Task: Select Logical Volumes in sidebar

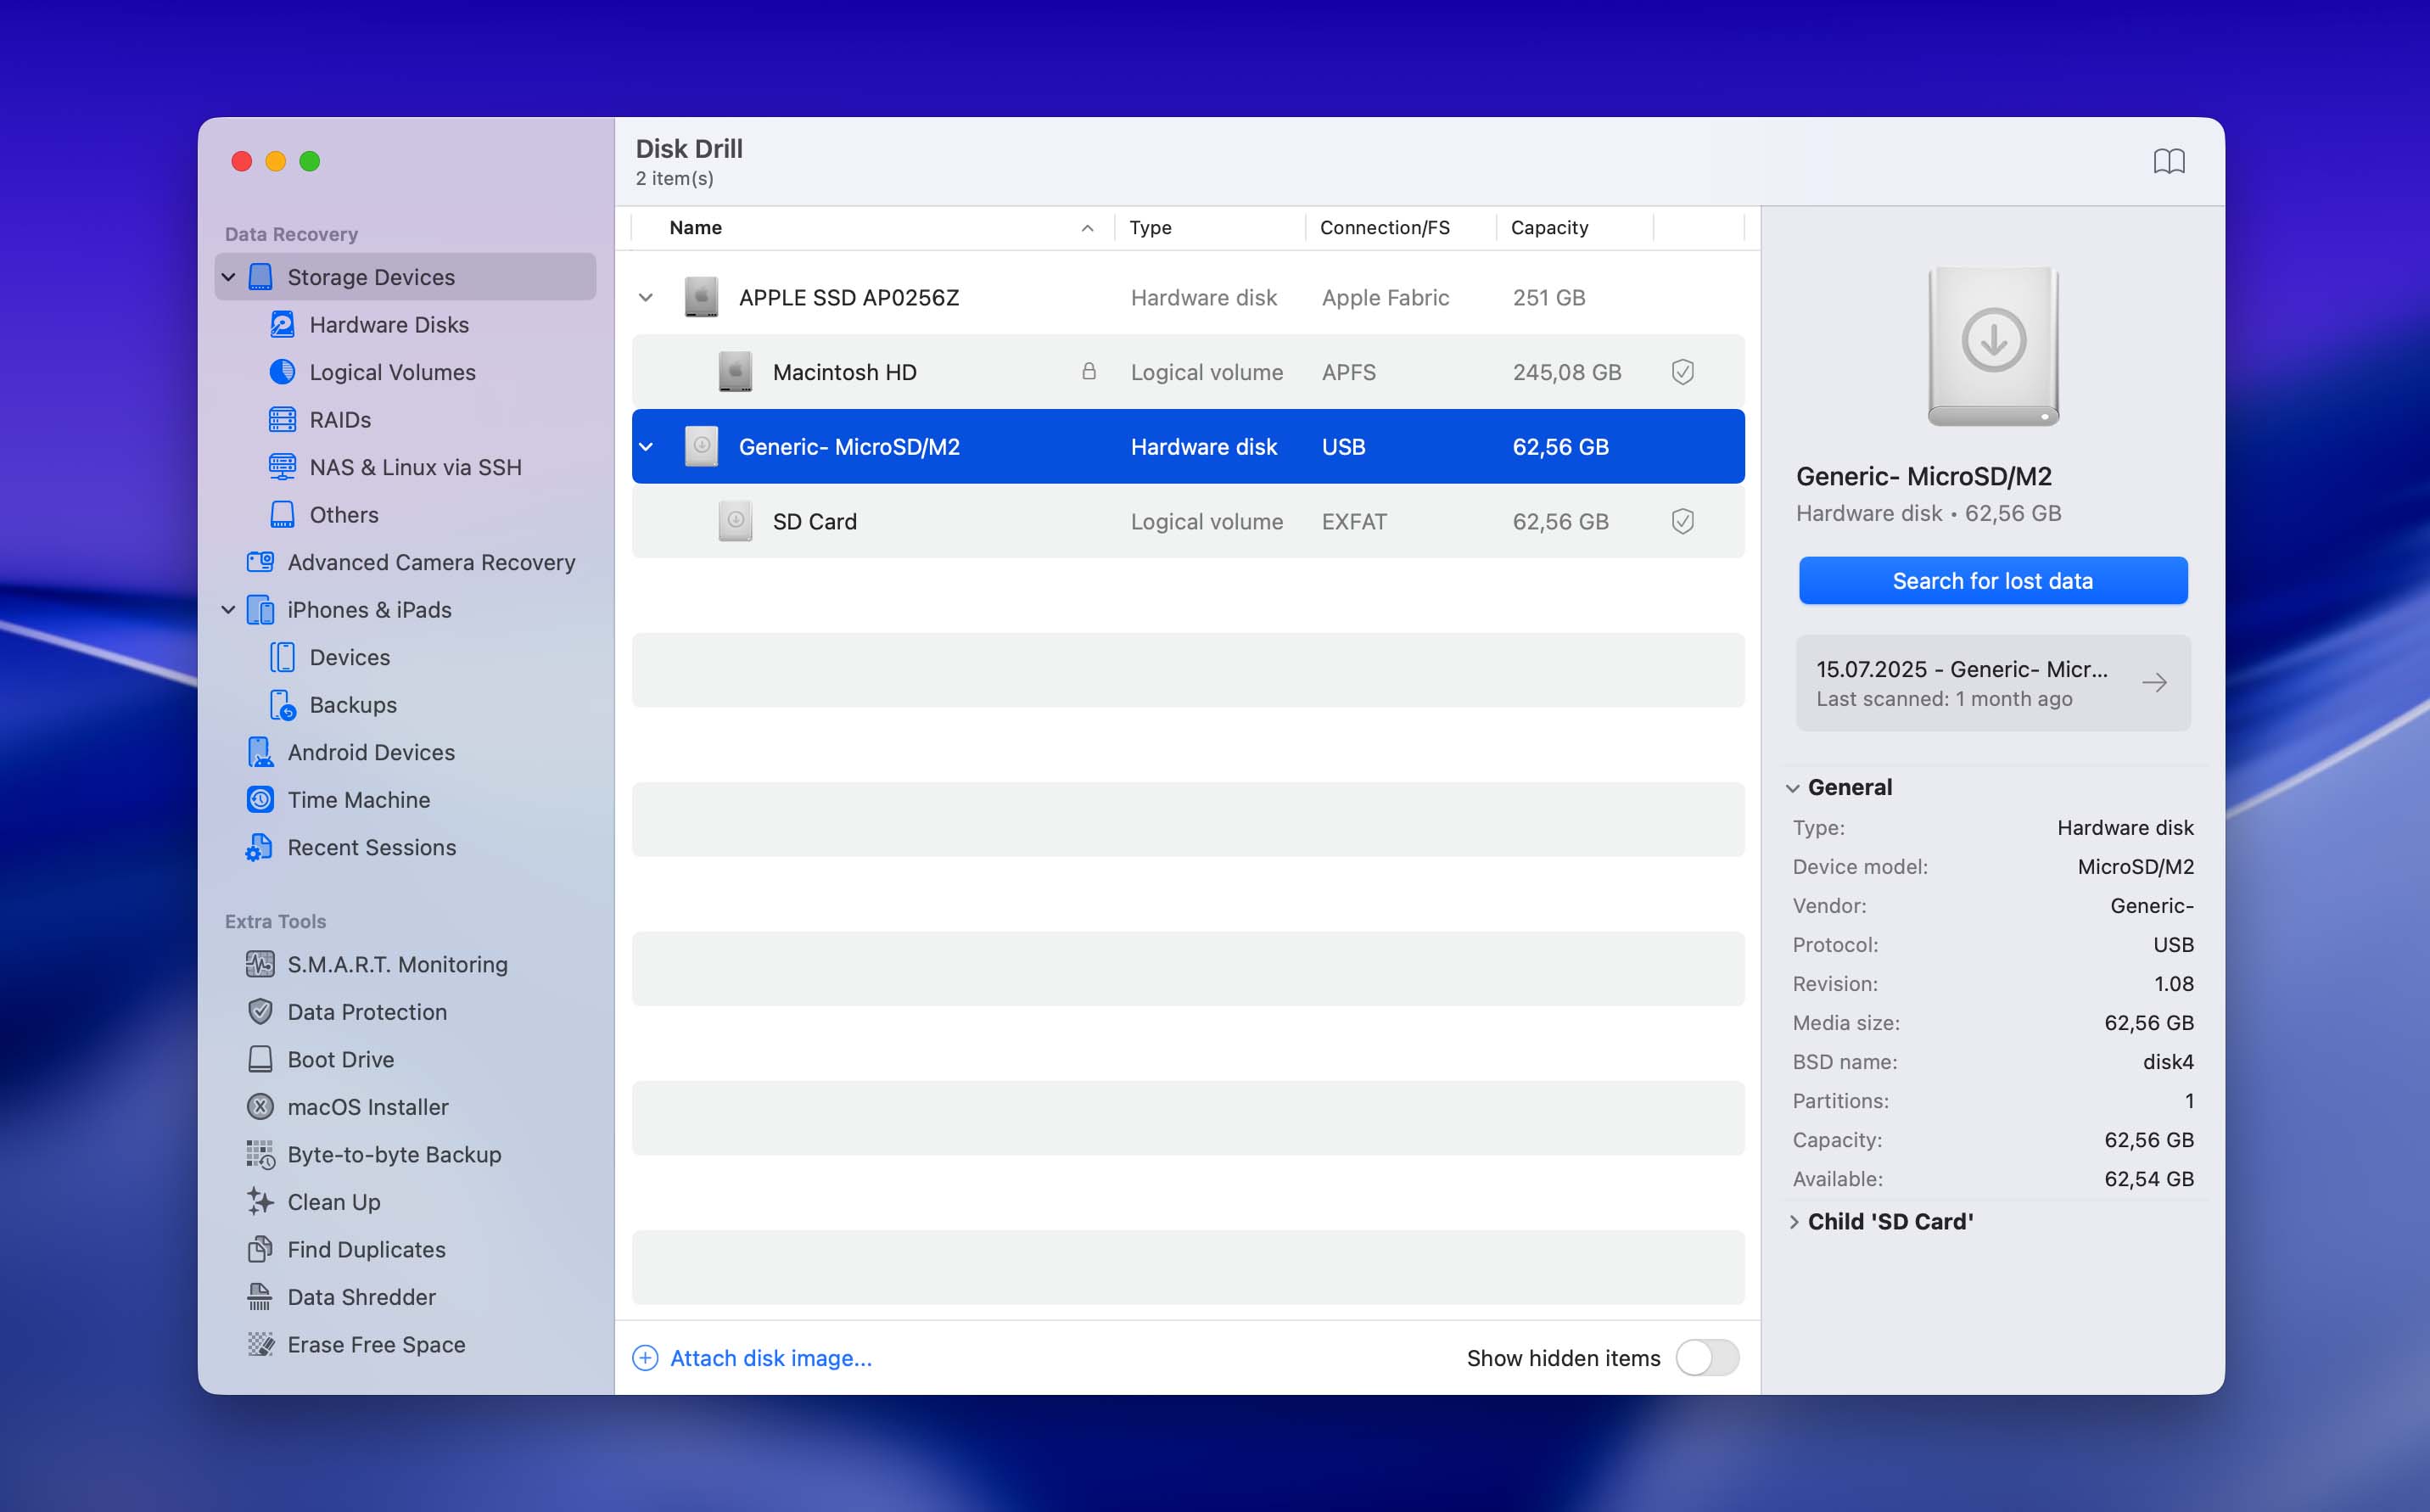Action: click(x=392, y=372)
